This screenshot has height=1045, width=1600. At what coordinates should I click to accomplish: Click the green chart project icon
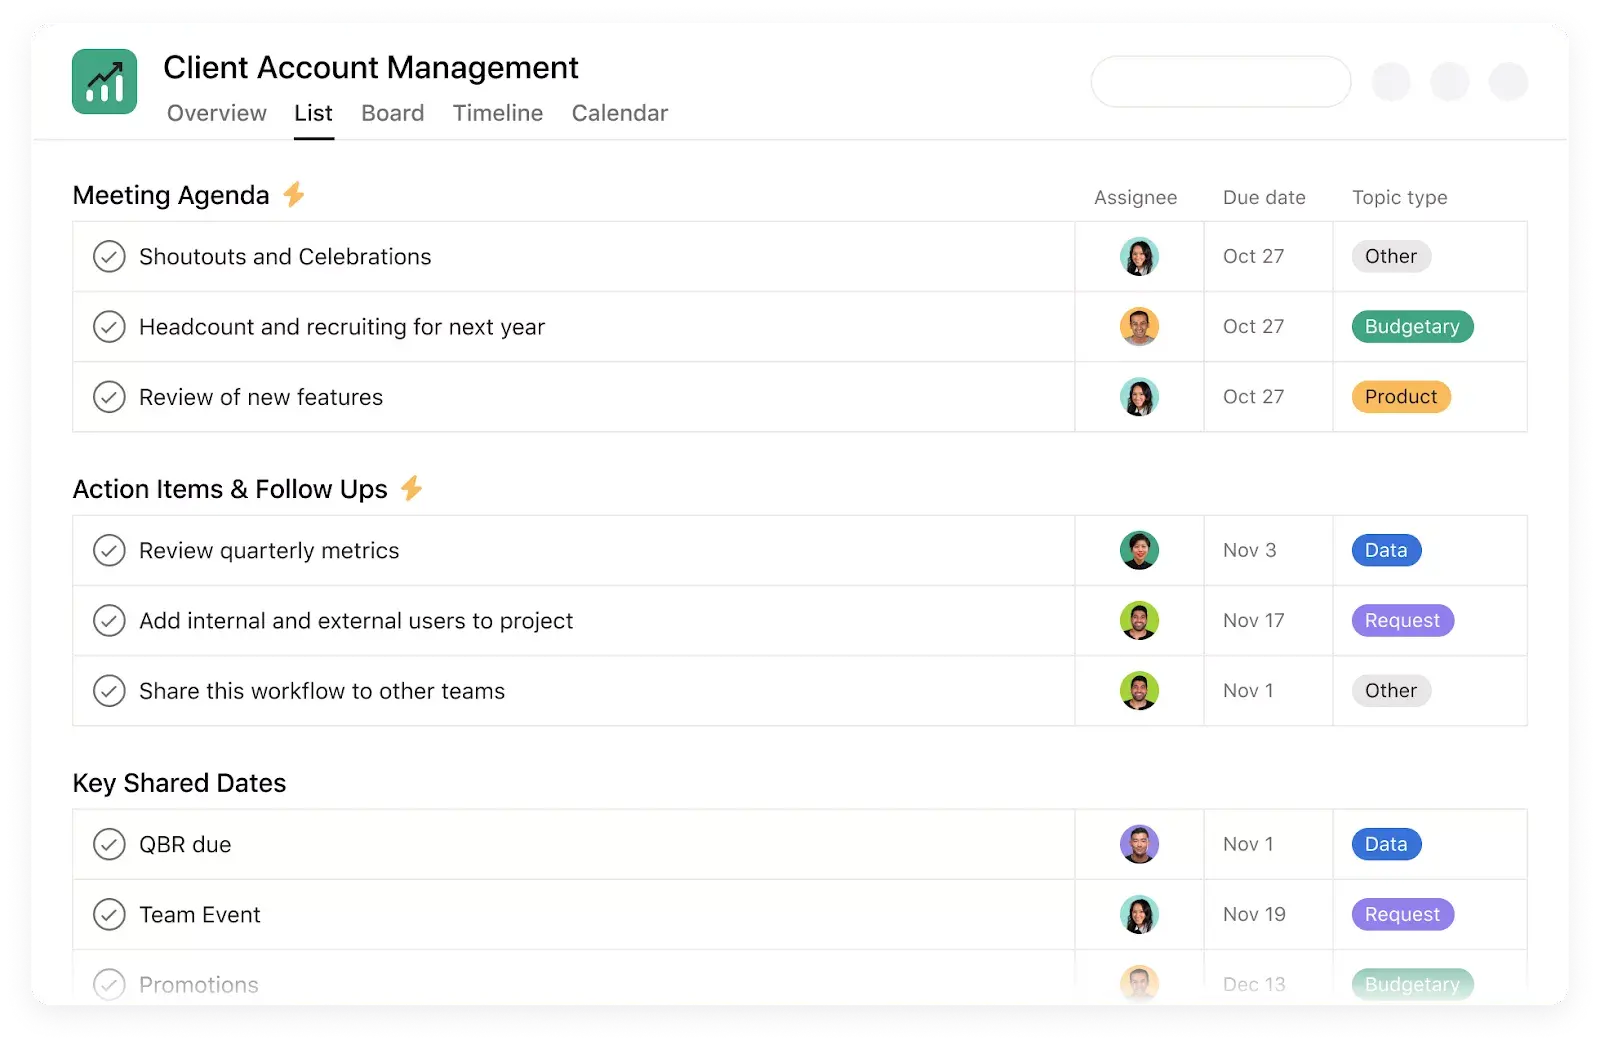(x=104, y=82)
